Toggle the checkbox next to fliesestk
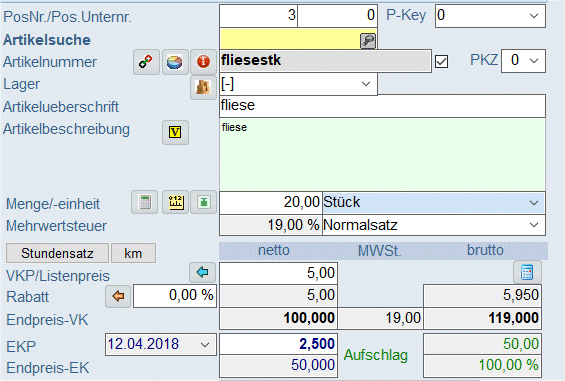565x381 pixels. (x=441, y=61)
